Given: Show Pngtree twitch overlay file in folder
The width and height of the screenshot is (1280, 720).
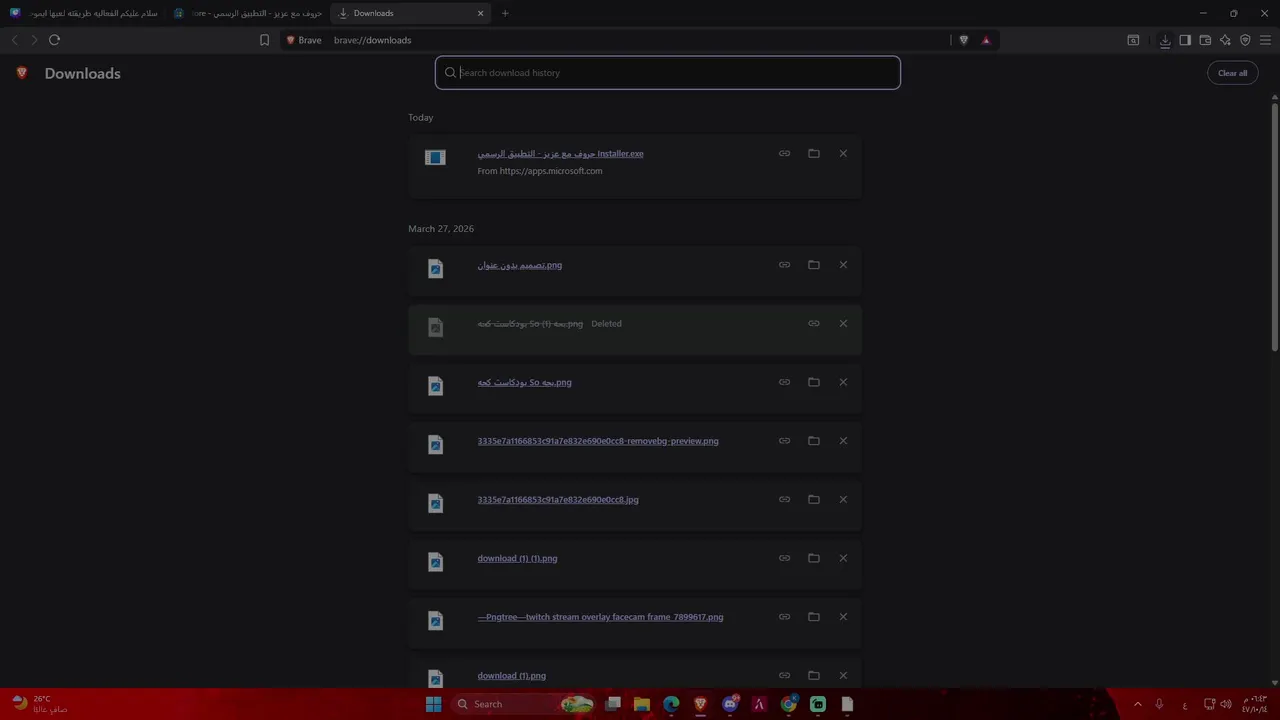Looking at the screenshot, I should coord(814,617).
